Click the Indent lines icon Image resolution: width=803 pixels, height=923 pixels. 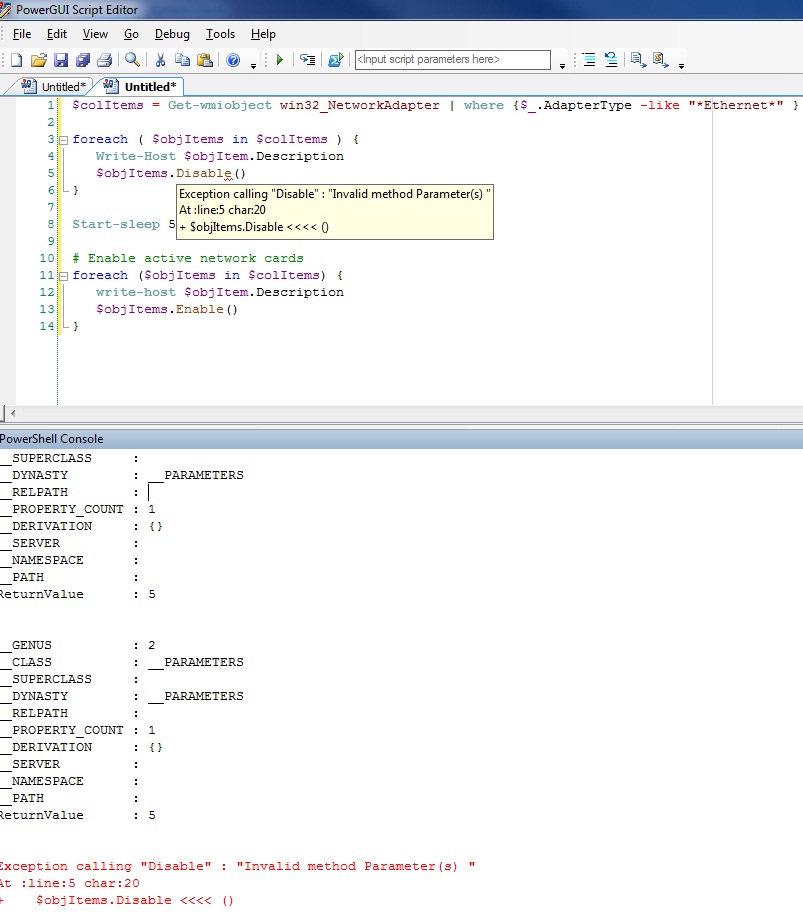589,59
